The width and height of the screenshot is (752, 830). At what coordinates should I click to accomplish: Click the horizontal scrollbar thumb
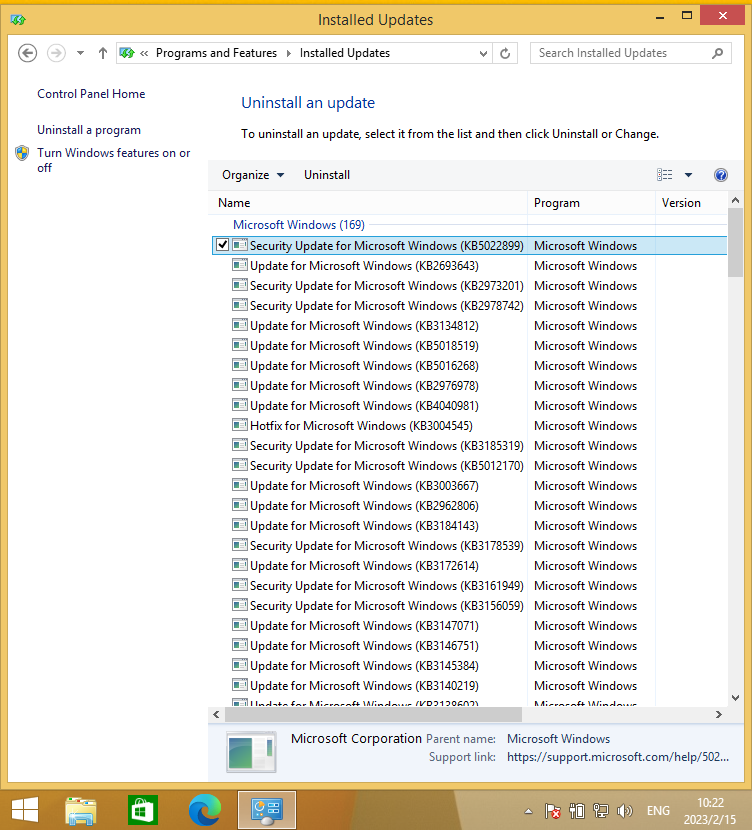(373, 715)
